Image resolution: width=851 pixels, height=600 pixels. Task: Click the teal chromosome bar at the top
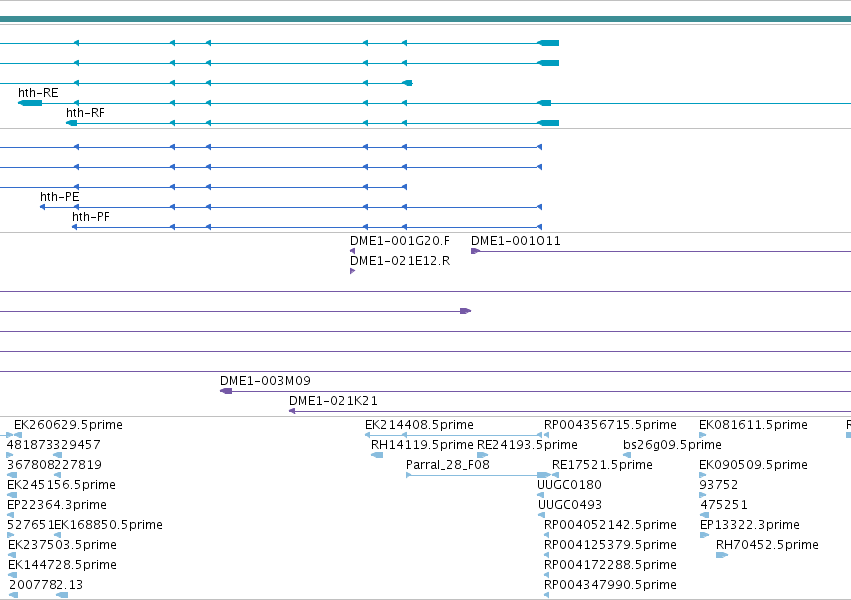pos(426,20)
